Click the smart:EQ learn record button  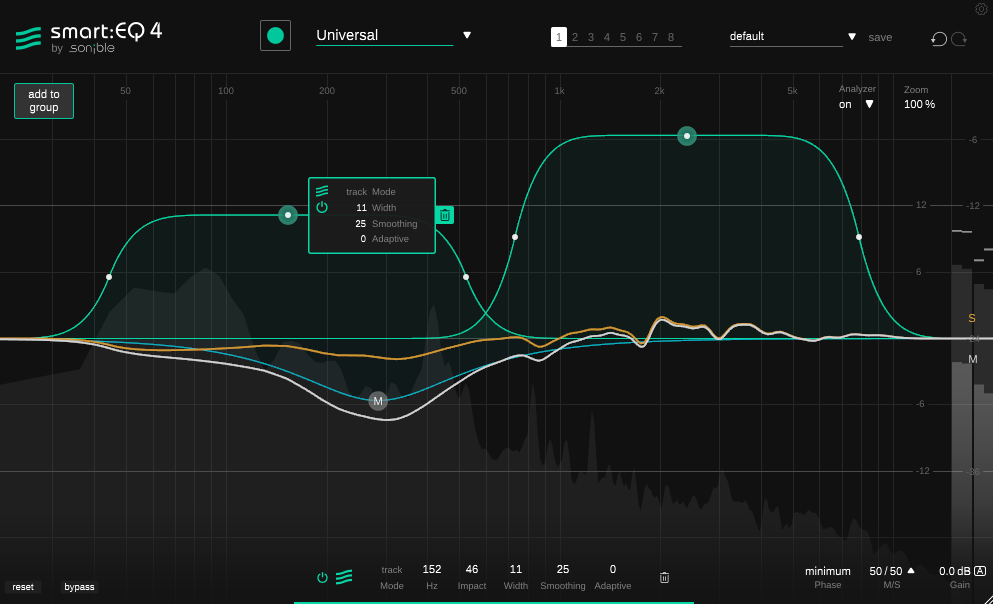(x=275, y=36)
